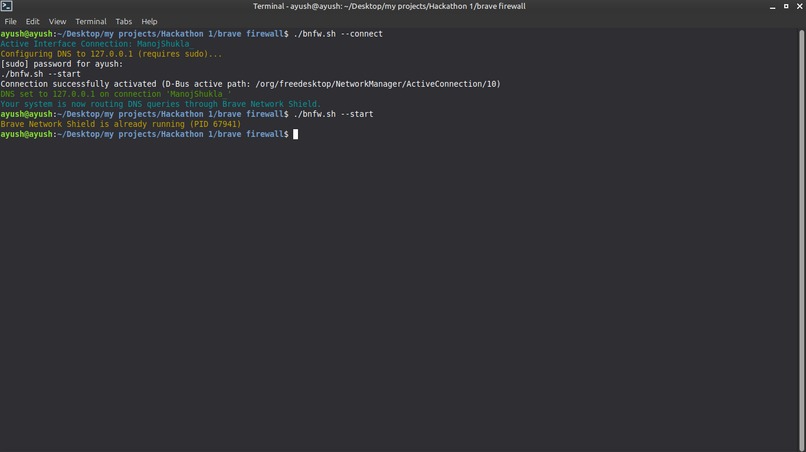Click 'Connection successfully activated' line
Viewport: 806px width, 452px height.
pyautogui.click(x=250, y=84)
